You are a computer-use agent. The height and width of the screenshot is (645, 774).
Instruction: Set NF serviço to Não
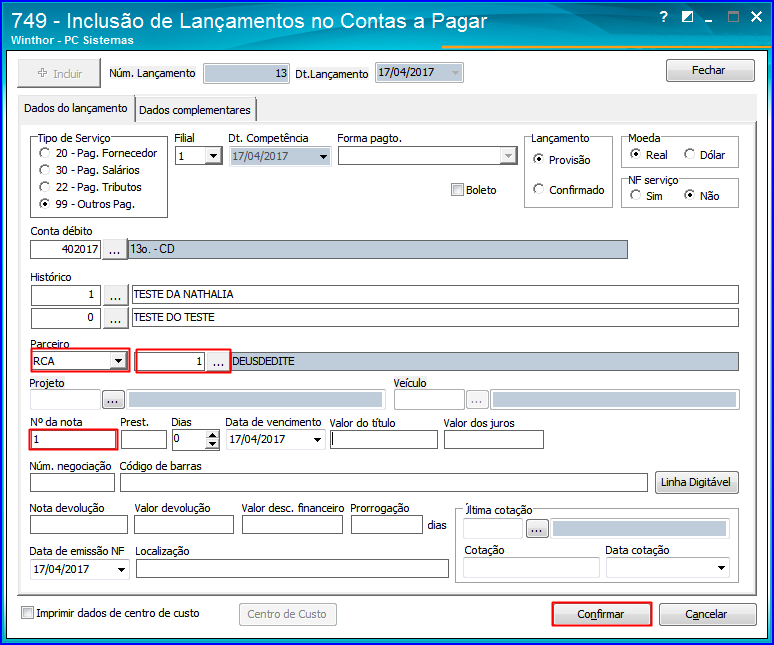pos(689,195)
